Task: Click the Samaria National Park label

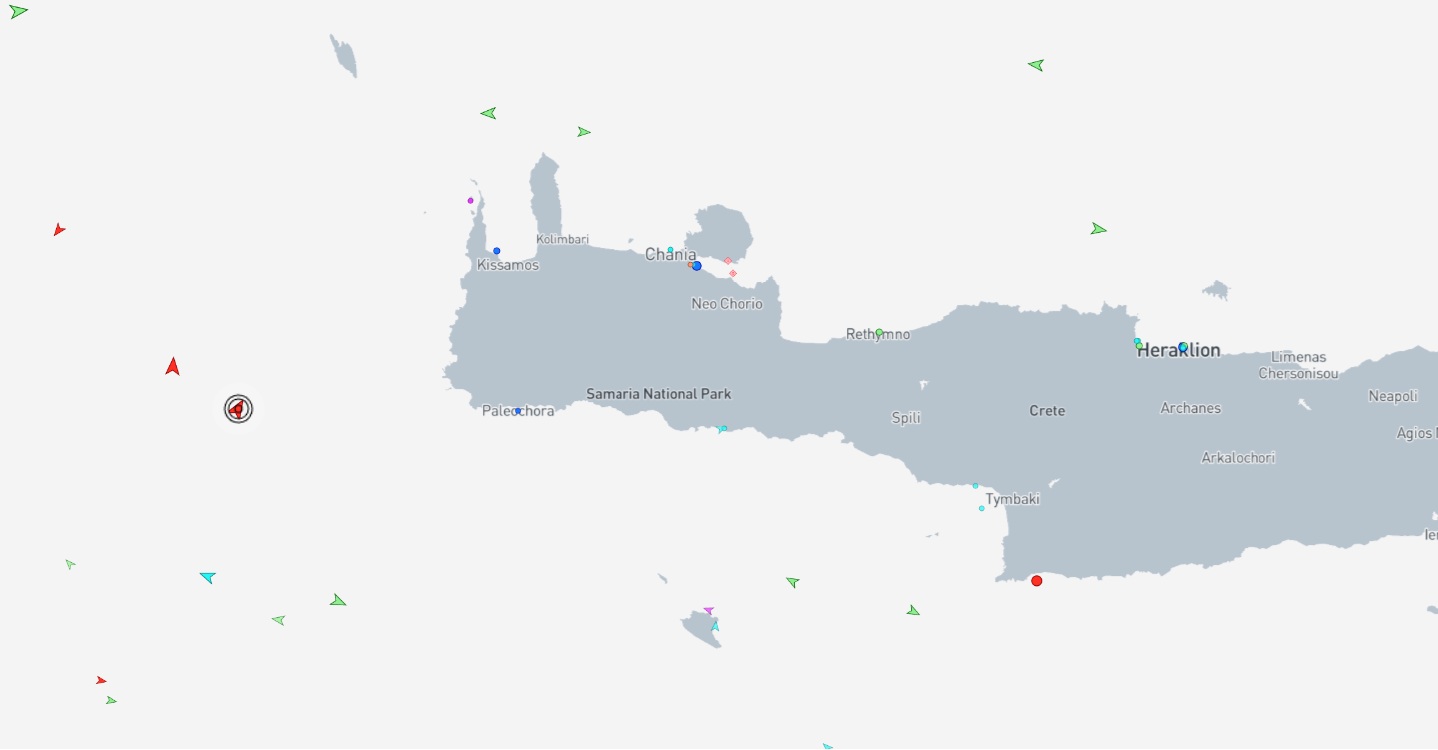Action: tap(658, 394)
